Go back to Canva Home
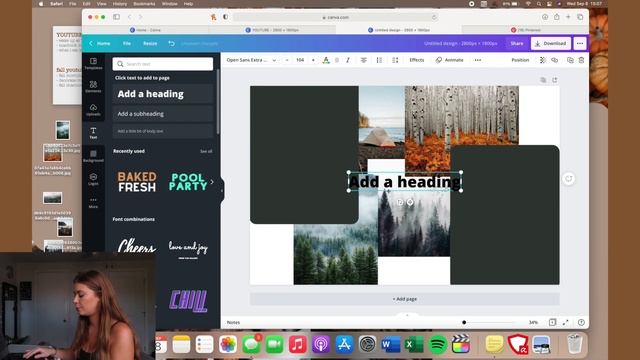This screenshot has width=640, height=360. (100, 43)
